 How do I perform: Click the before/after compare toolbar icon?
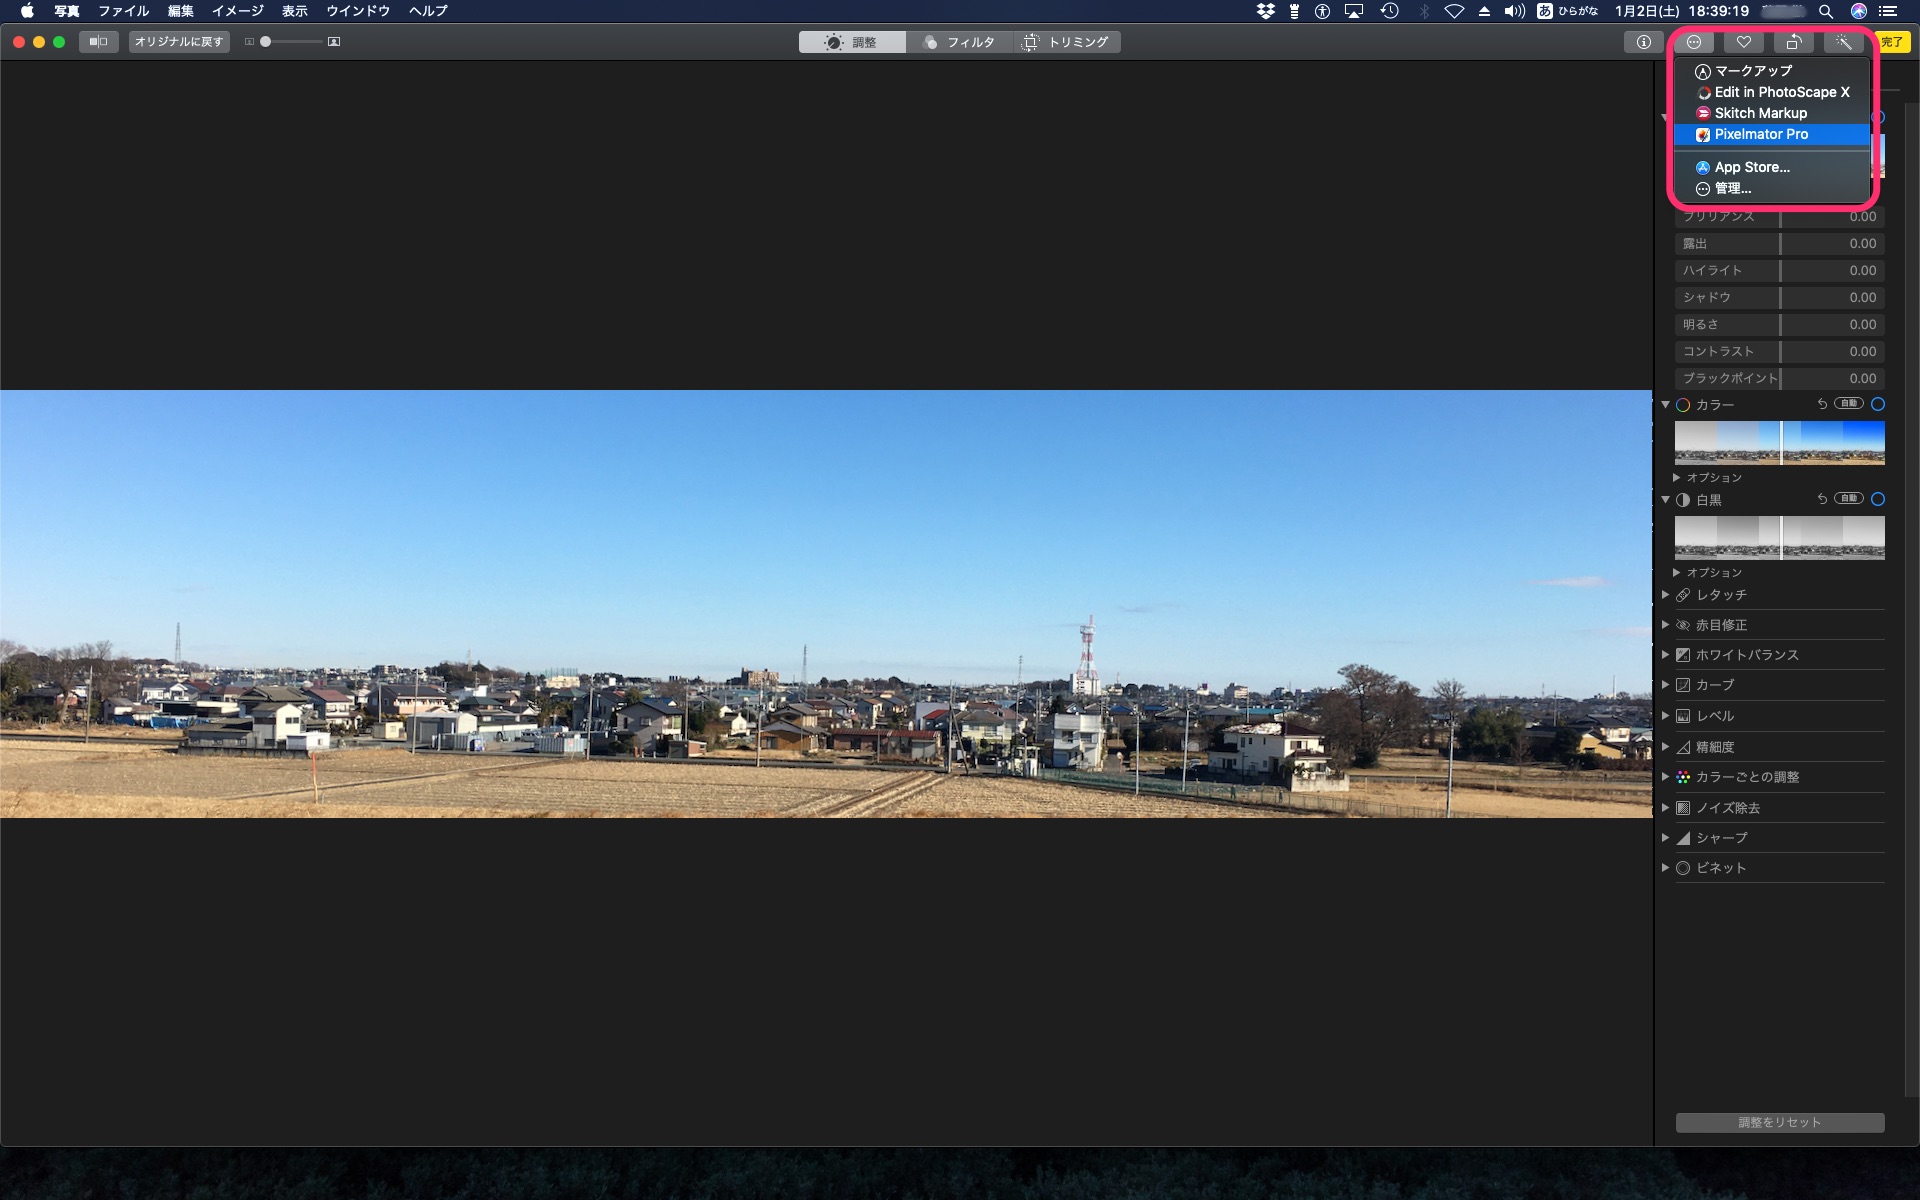(x=98, y=42)
